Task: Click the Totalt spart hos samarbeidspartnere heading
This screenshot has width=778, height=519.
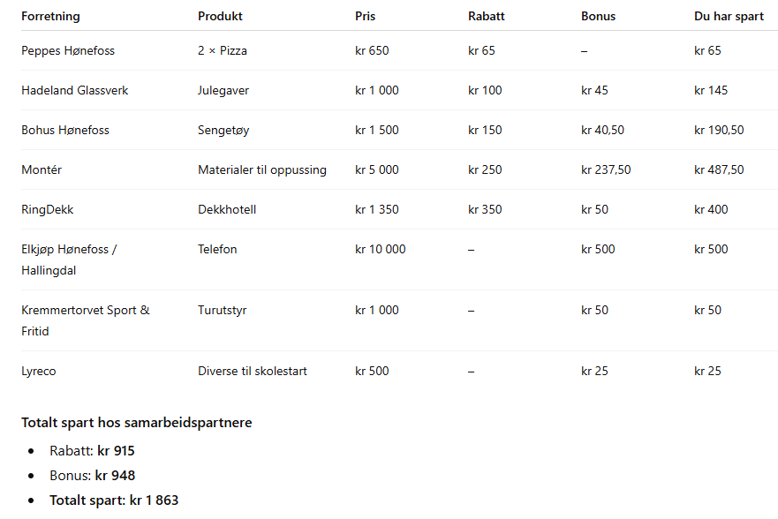Action: tap(136, 422)
